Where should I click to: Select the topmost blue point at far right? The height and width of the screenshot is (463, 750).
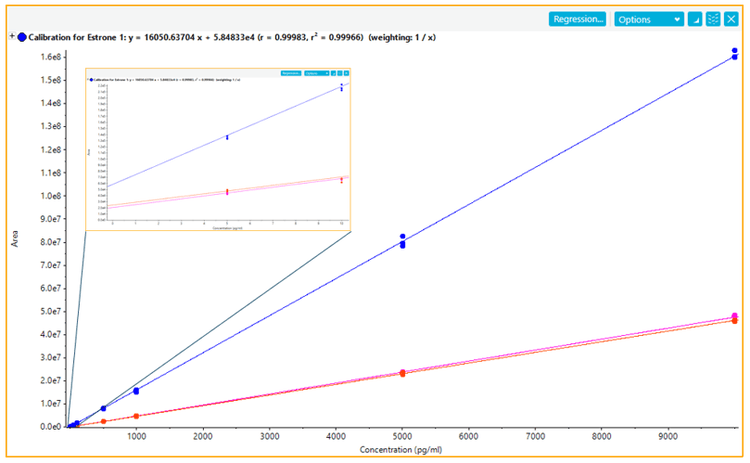[x=735, y=50]
